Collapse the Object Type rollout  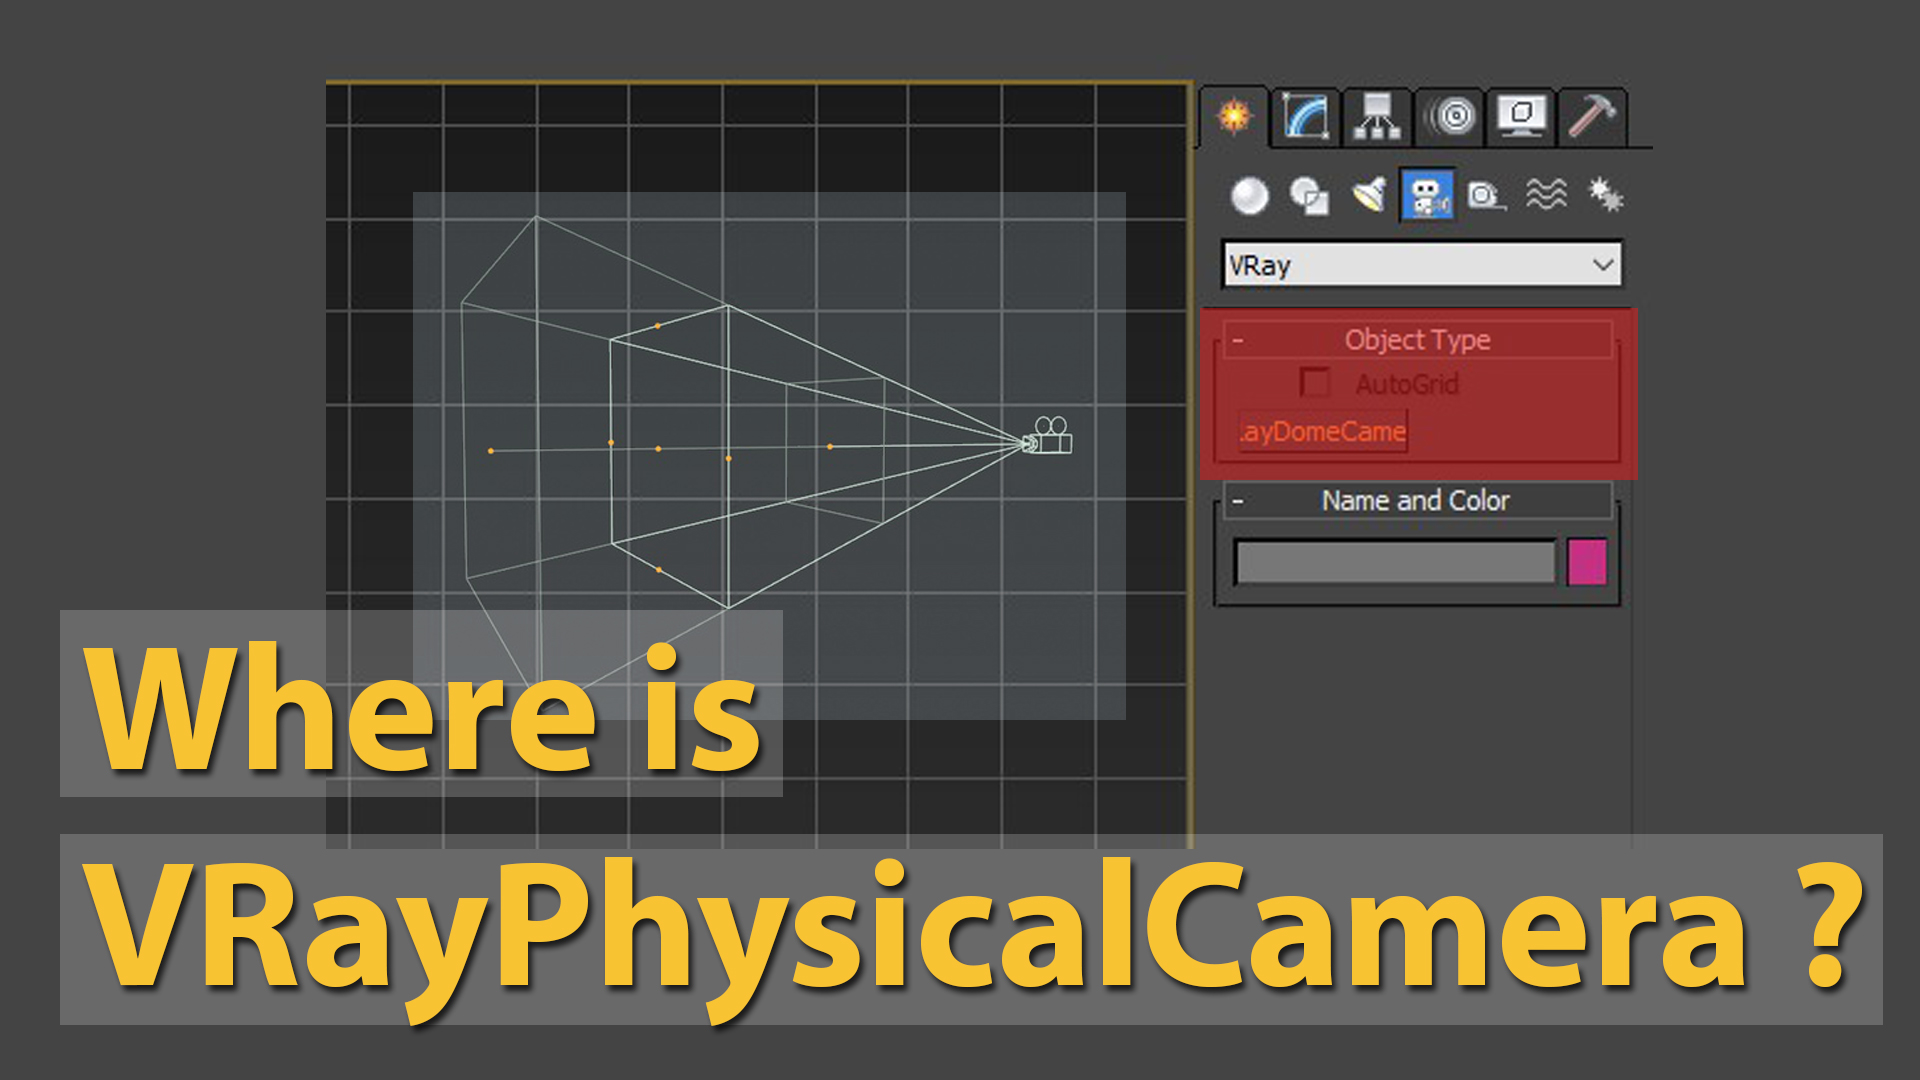tap(1237, 340)
